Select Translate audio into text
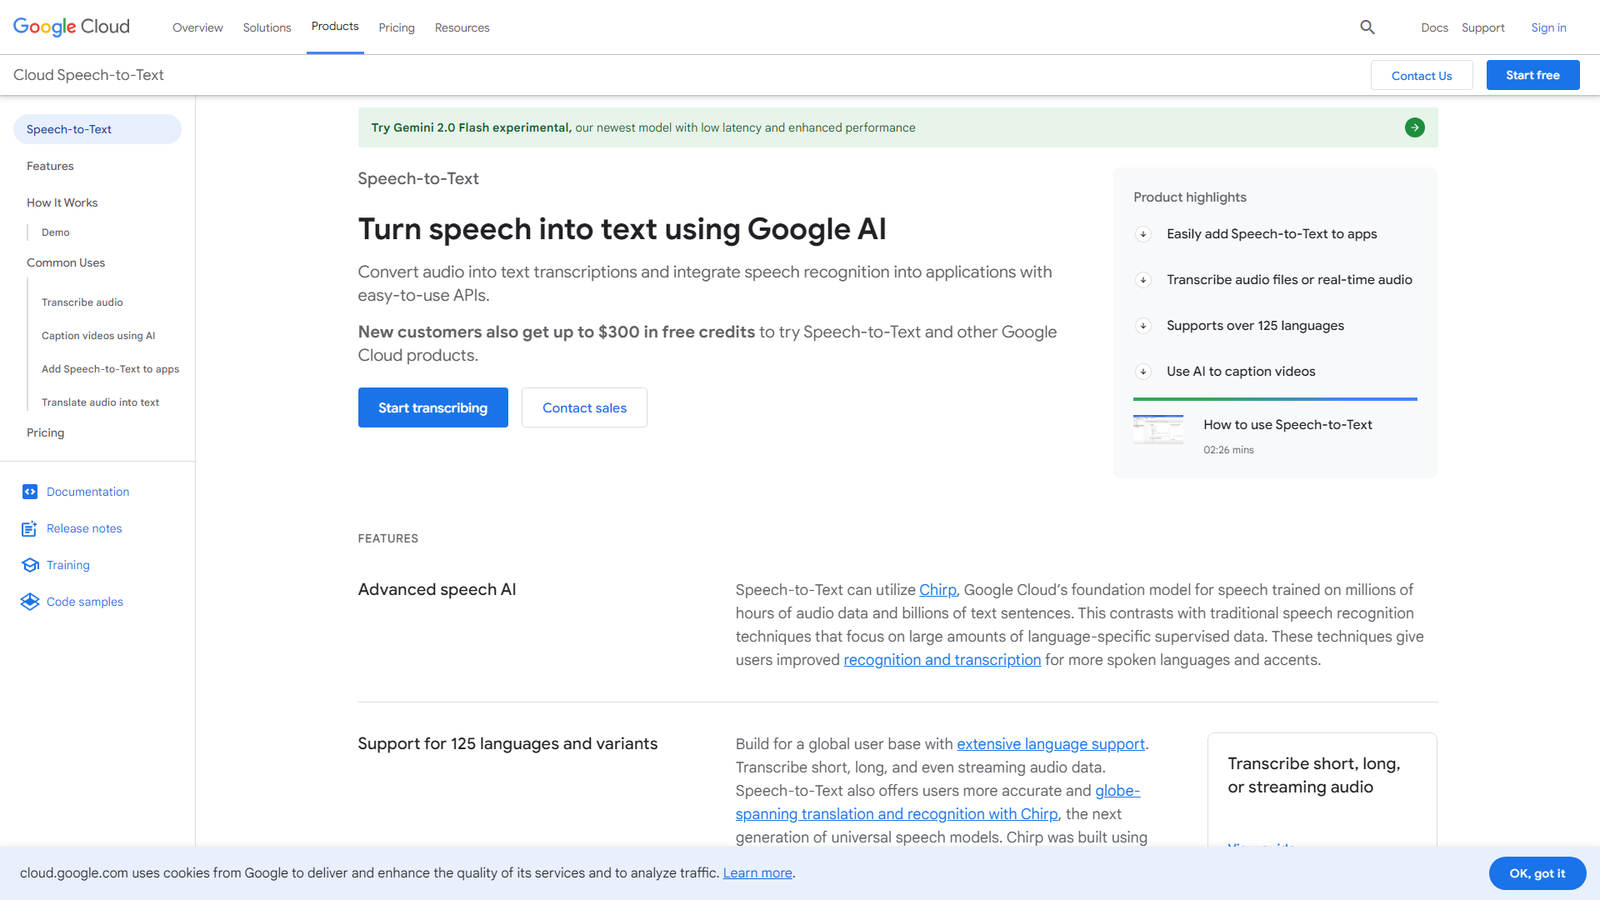 pos(100,403)
